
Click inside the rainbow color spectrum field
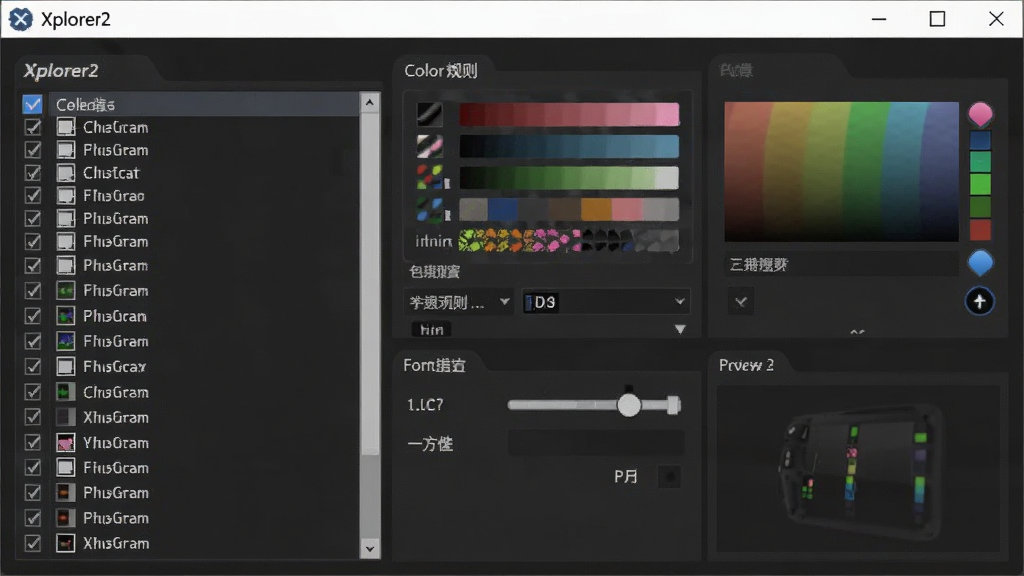point(841,172)
